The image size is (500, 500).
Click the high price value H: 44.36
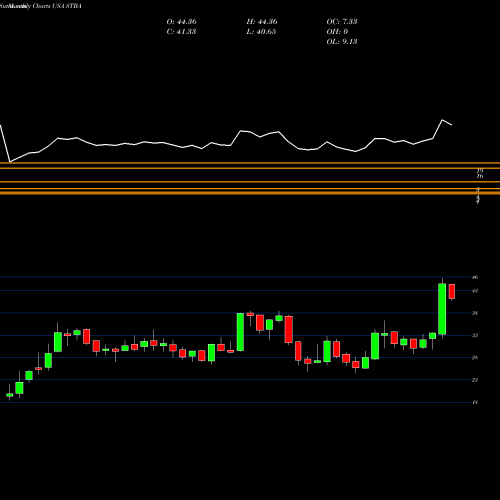point(262,22)
